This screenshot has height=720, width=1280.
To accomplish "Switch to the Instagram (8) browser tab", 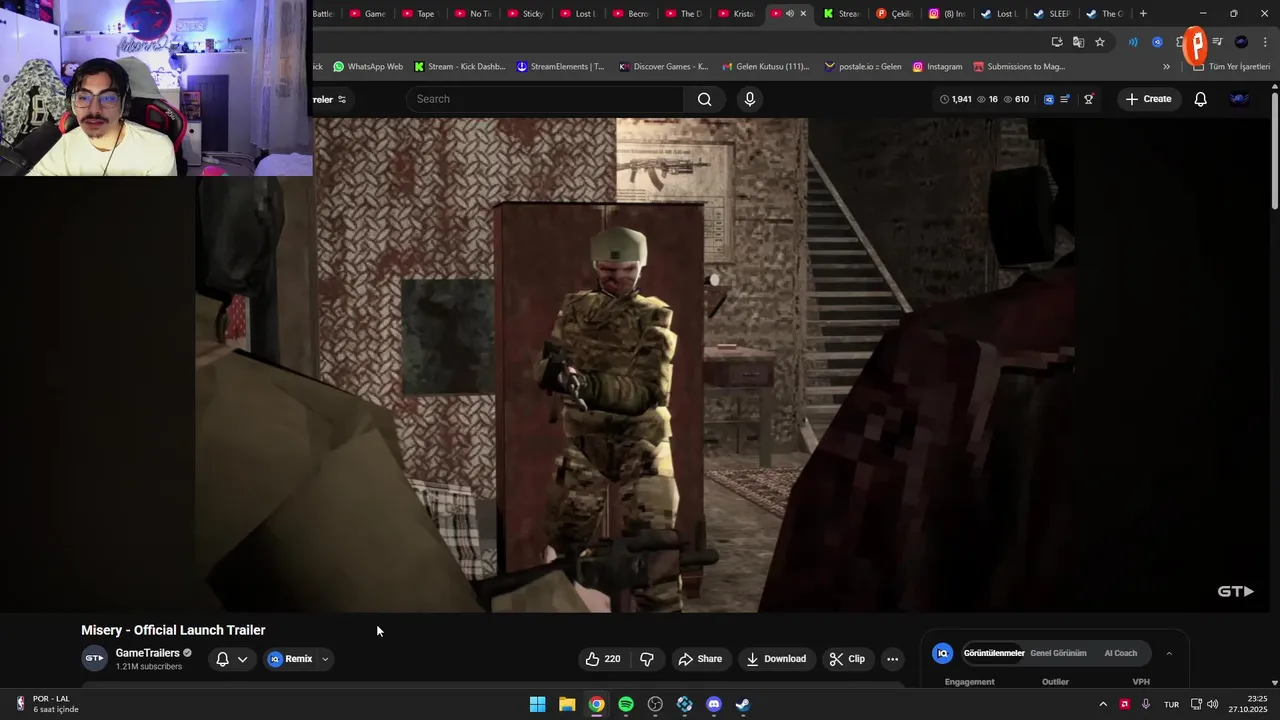I will coord(948,14).
